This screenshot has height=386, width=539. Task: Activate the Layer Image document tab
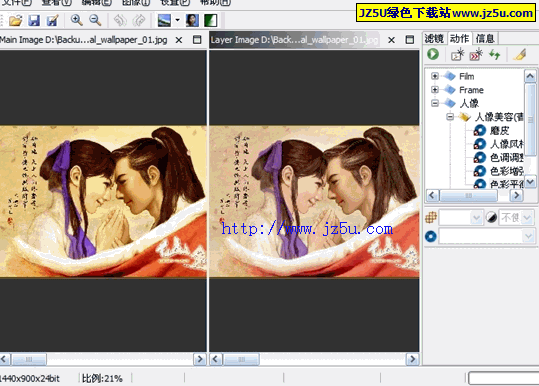pos(294,40)
